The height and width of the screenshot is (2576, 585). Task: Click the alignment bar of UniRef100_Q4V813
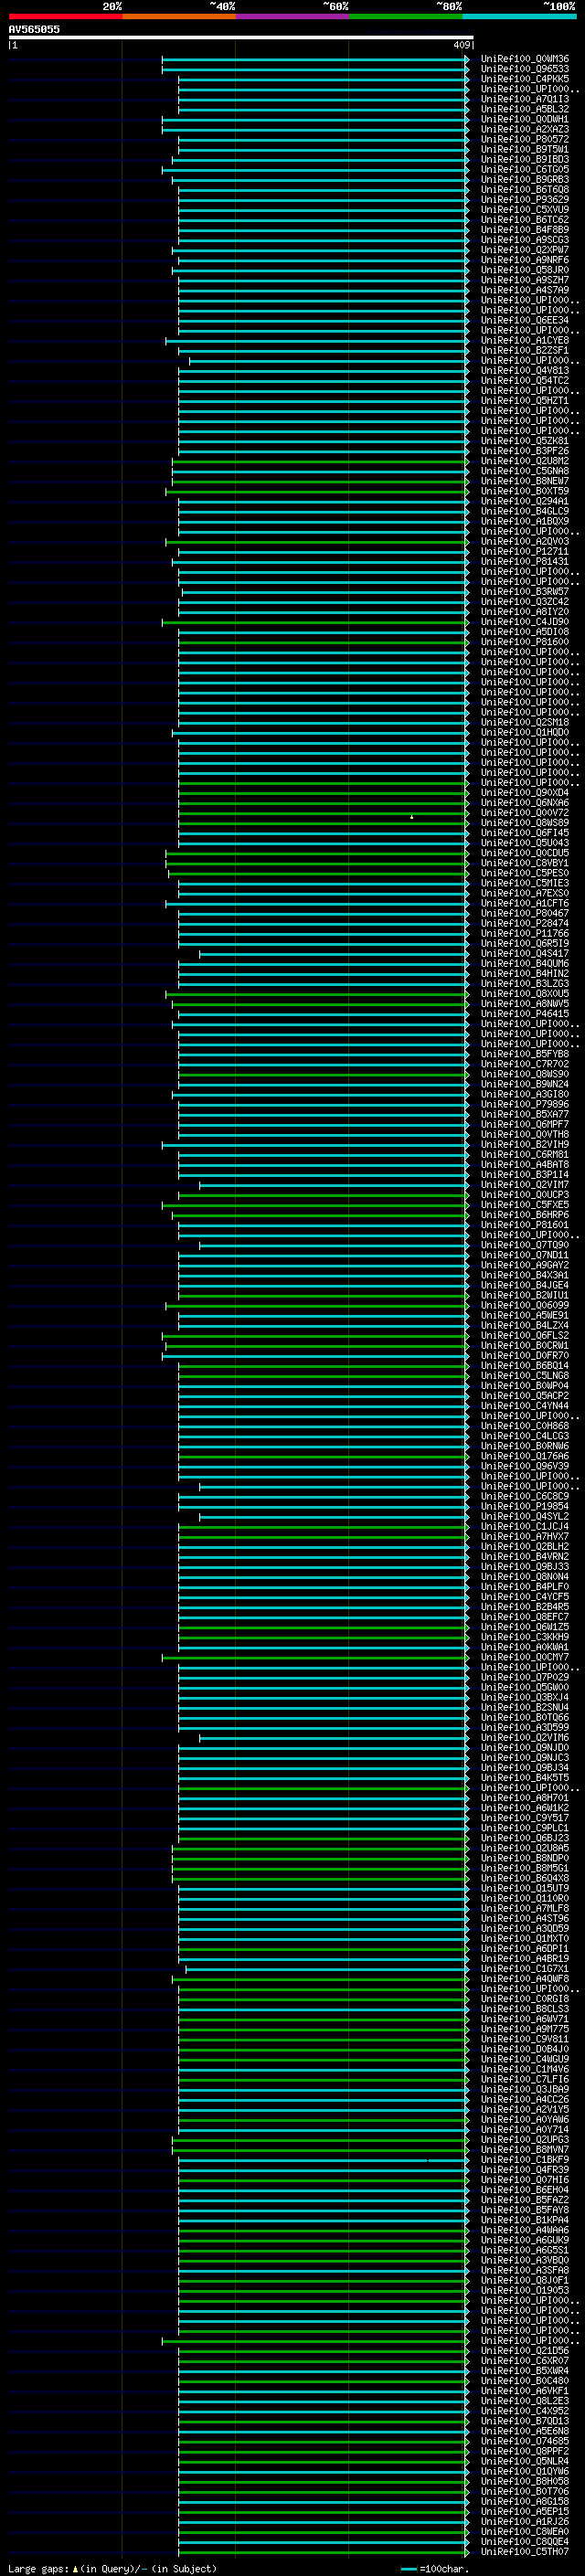click(323, 372)
